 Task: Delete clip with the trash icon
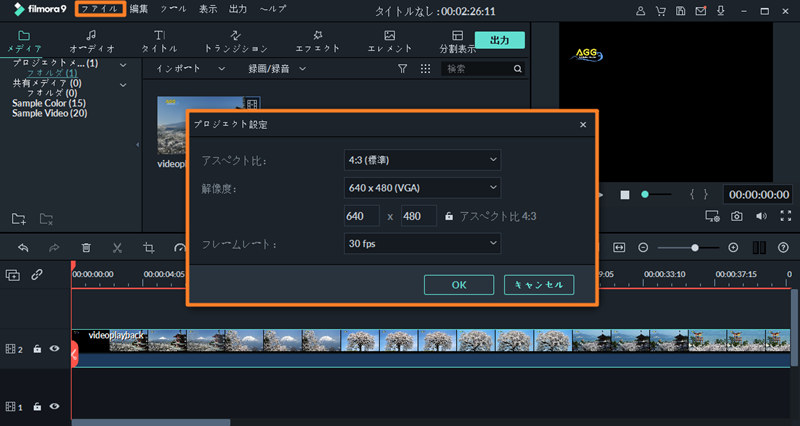click(86, 248)
